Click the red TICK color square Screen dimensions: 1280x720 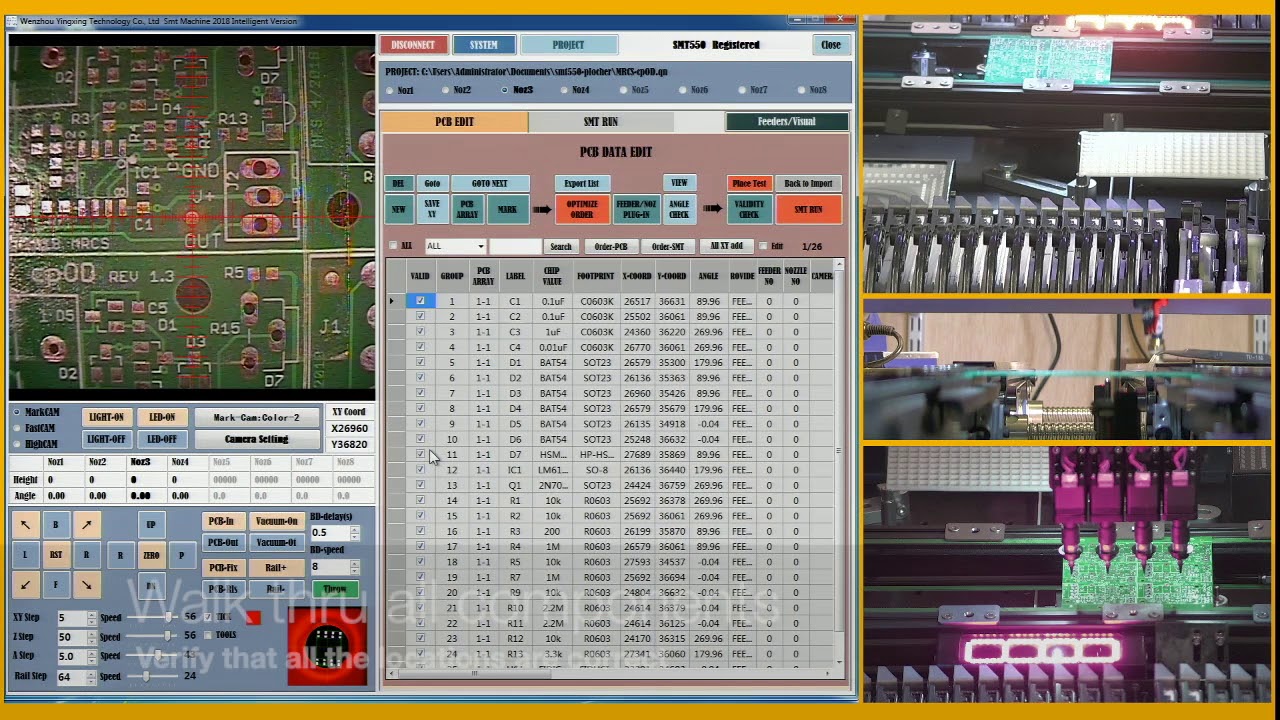(253, 617)
